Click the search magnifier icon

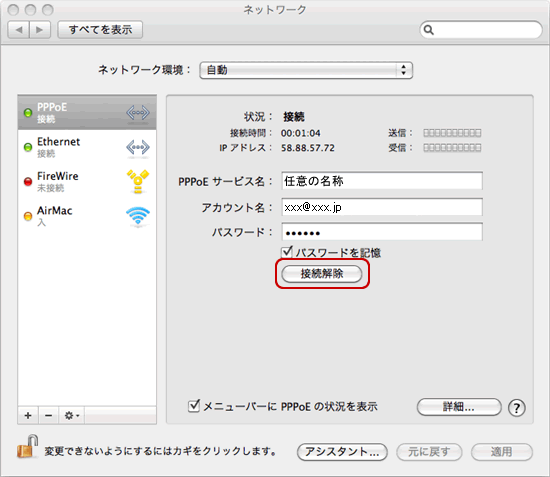coord(429,30)
